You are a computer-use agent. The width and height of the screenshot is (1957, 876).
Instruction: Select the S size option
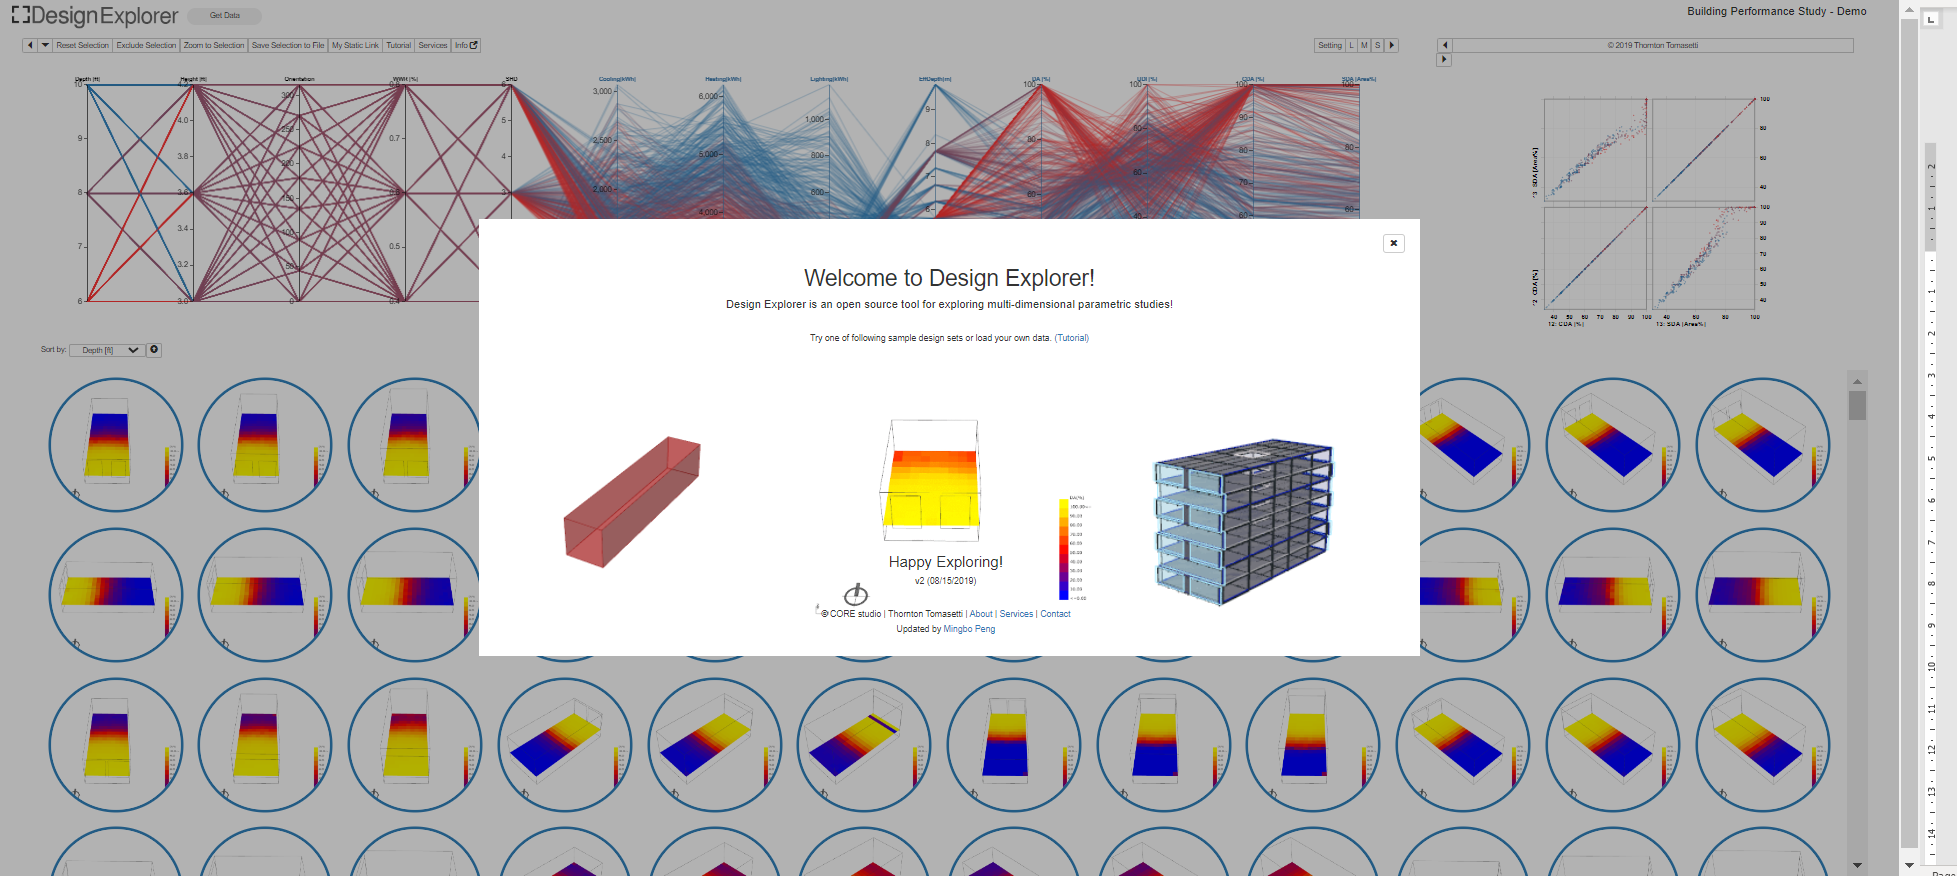[x=1377, y=45]
